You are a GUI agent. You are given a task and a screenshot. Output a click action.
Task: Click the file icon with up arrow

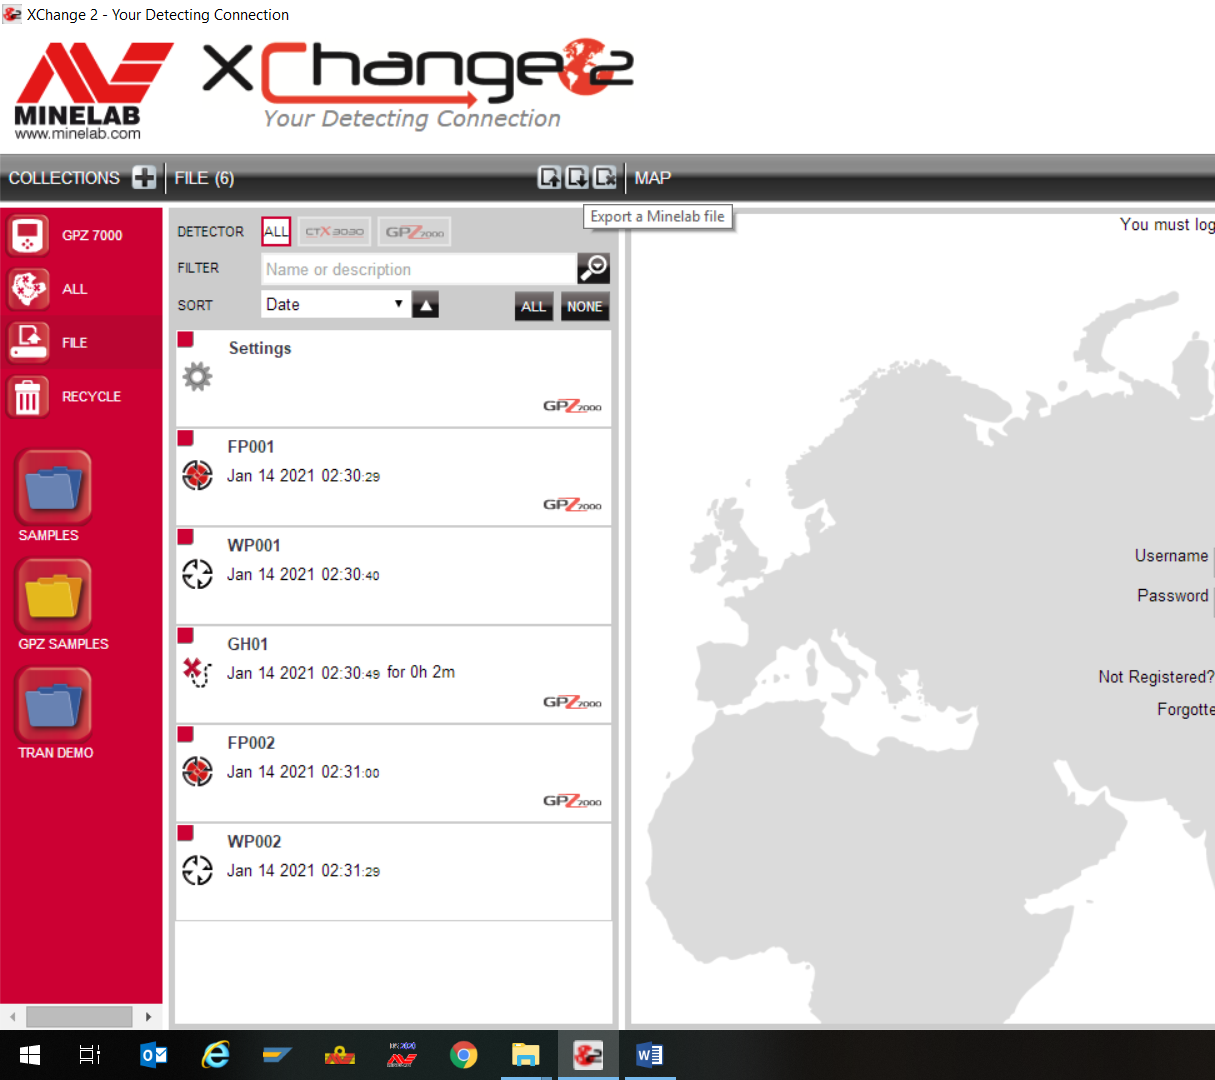coord(549,177)
